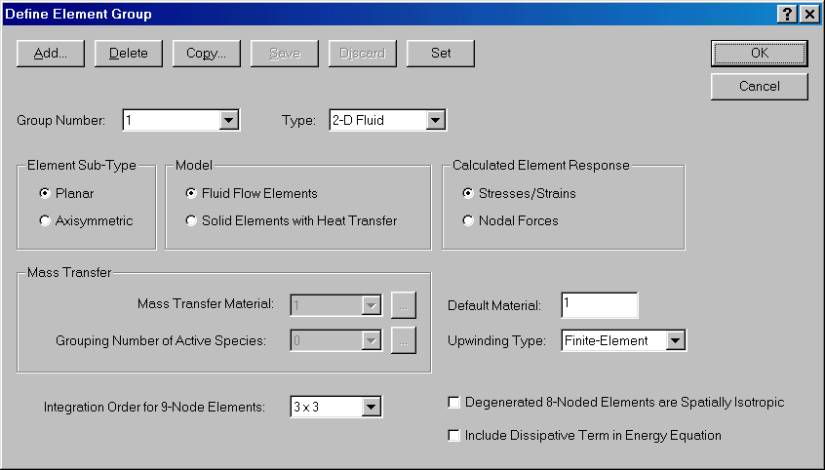Check Include Dissipative Term in Energy Equation

coord(455,435)
